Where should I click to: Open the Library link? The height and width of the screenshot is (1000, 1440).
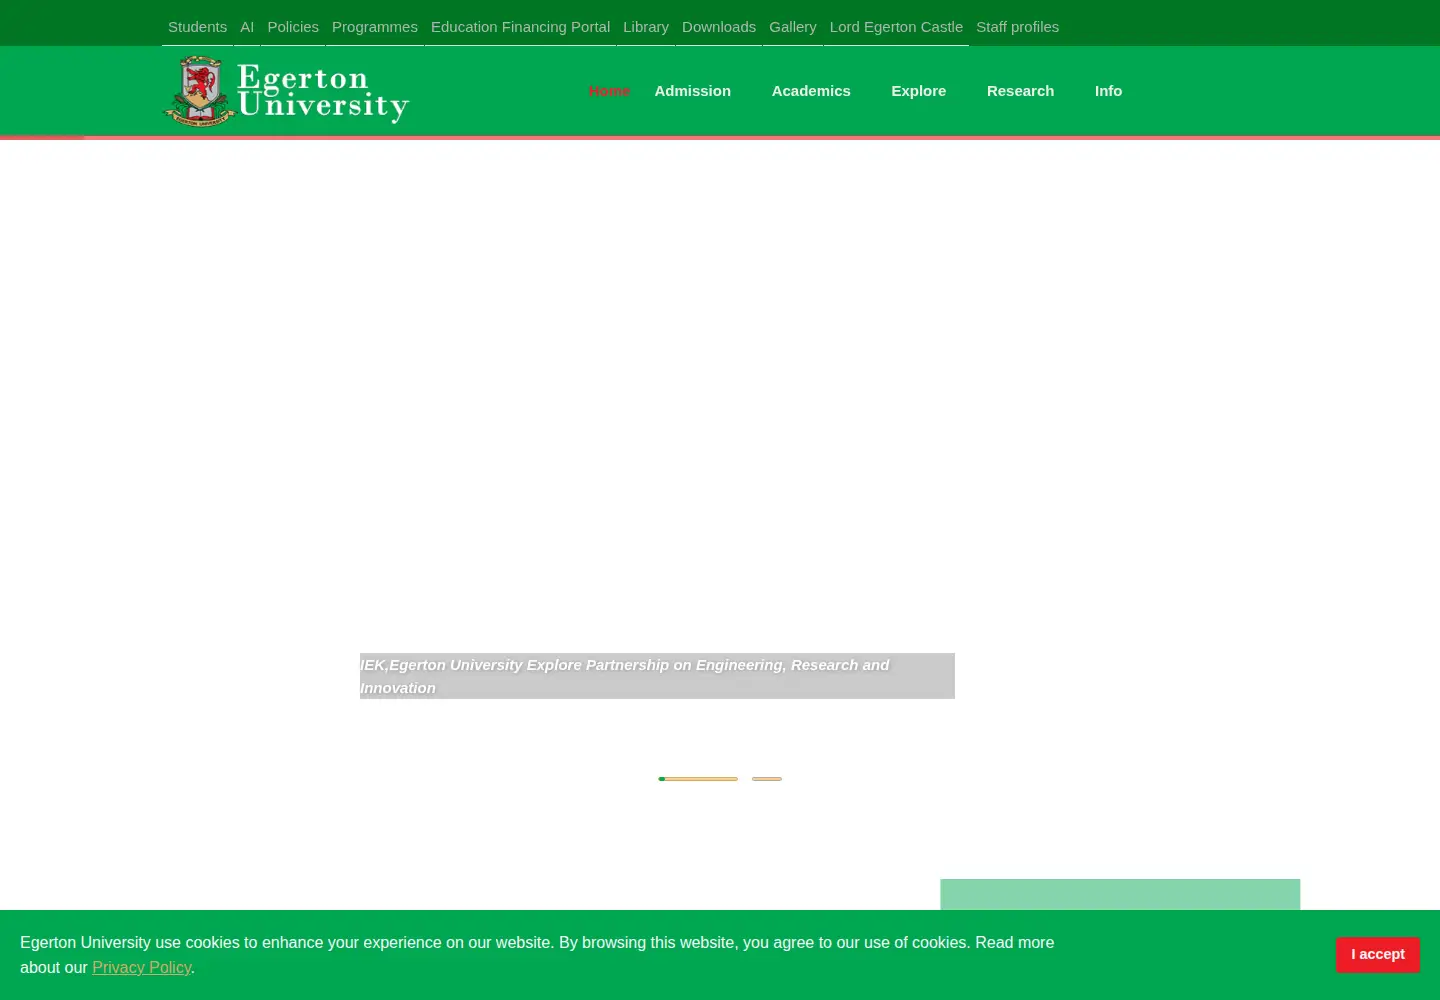point(646,27)
